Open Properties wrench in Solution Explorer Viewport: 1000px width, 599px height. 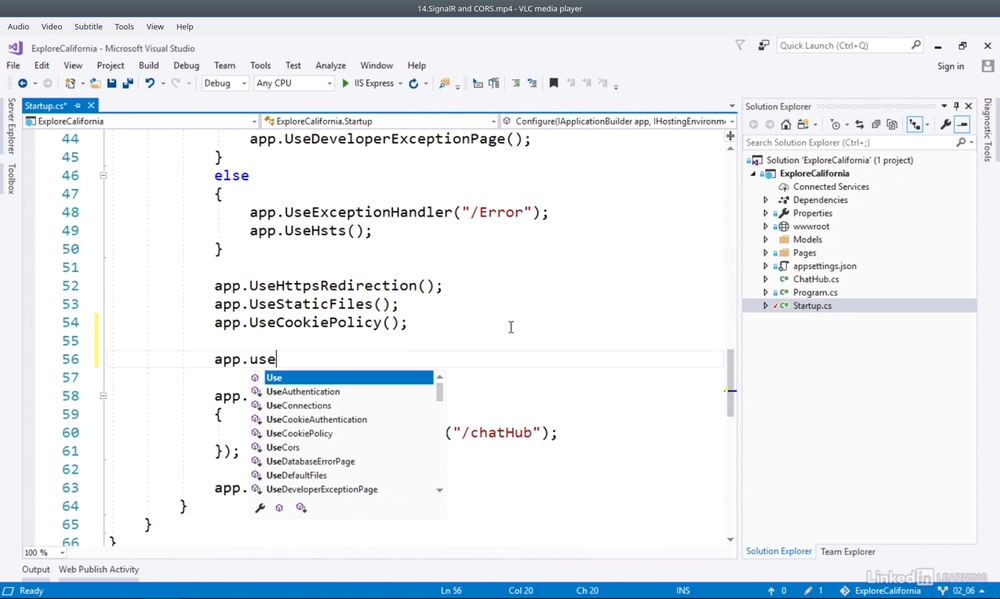click(x=946, y=124)
